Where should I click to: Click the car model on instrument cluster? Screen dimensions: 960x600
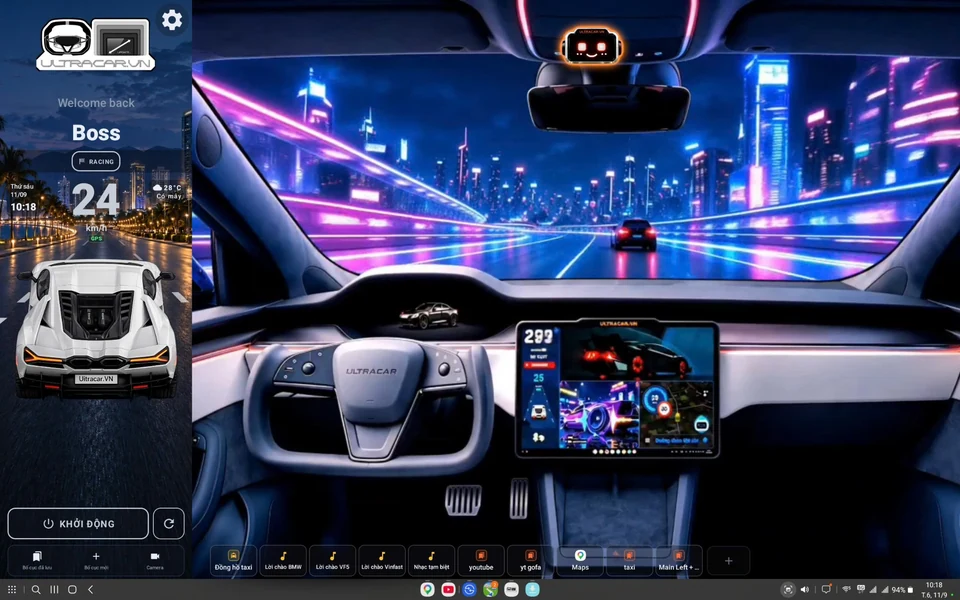(x=429, y=315)
